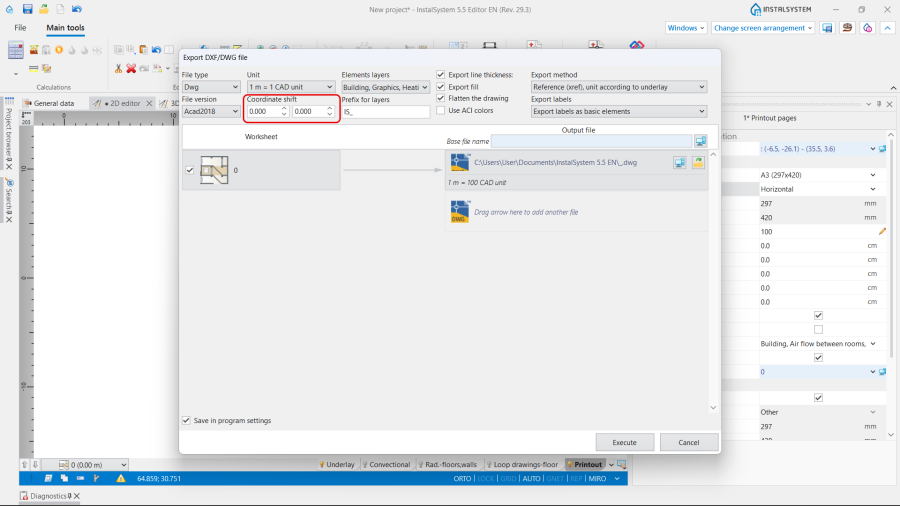Click the Save icon in the title bar
This screenshot has height=506, width=900.
27,9
